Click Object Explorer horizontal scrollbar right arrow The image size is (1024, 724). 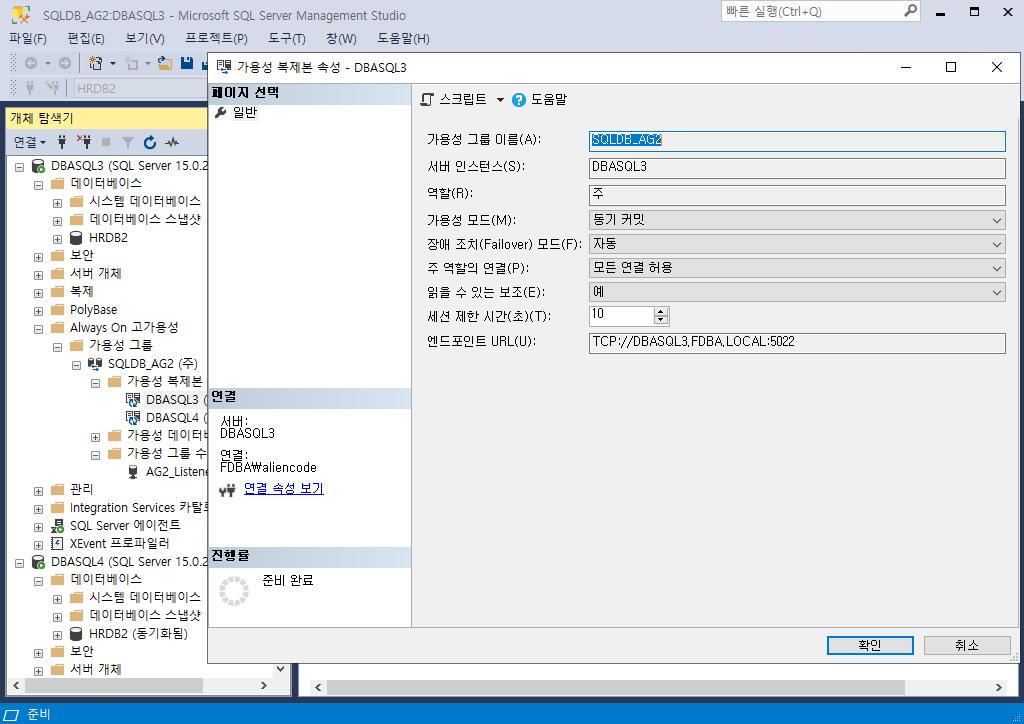click(264, 685)
